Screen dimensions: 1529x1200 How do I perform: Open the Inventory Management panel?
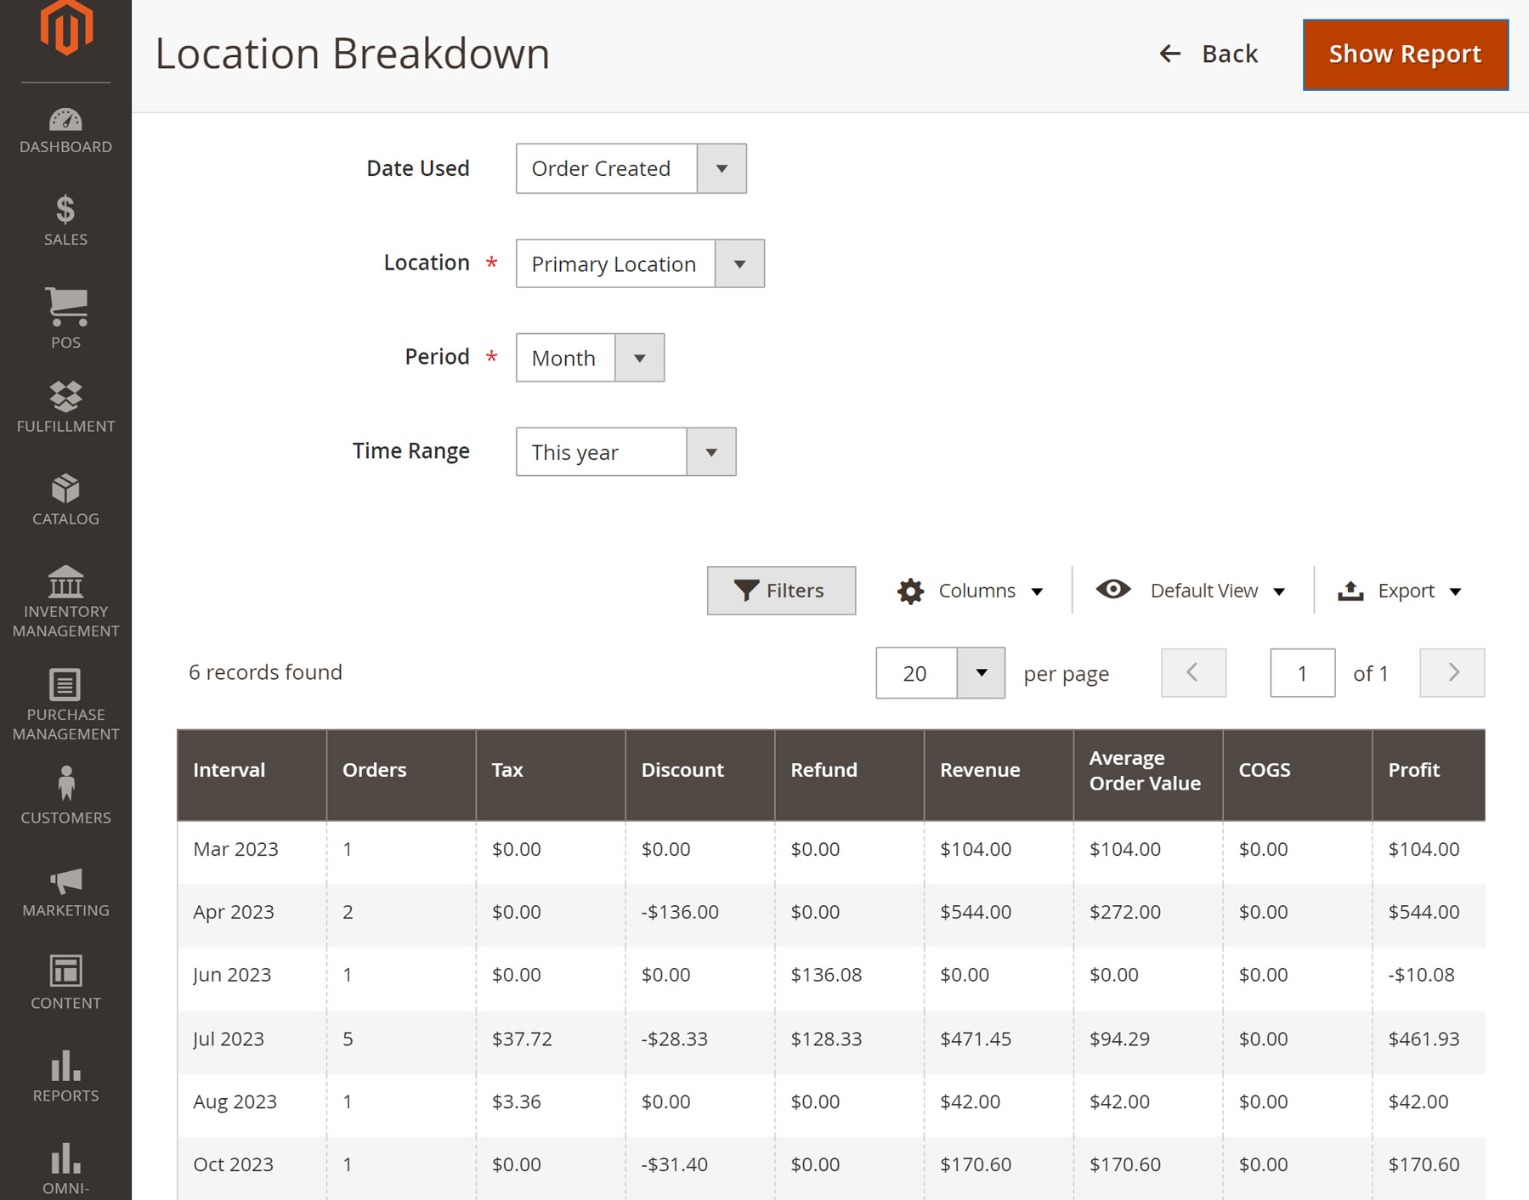coord(65,585)
